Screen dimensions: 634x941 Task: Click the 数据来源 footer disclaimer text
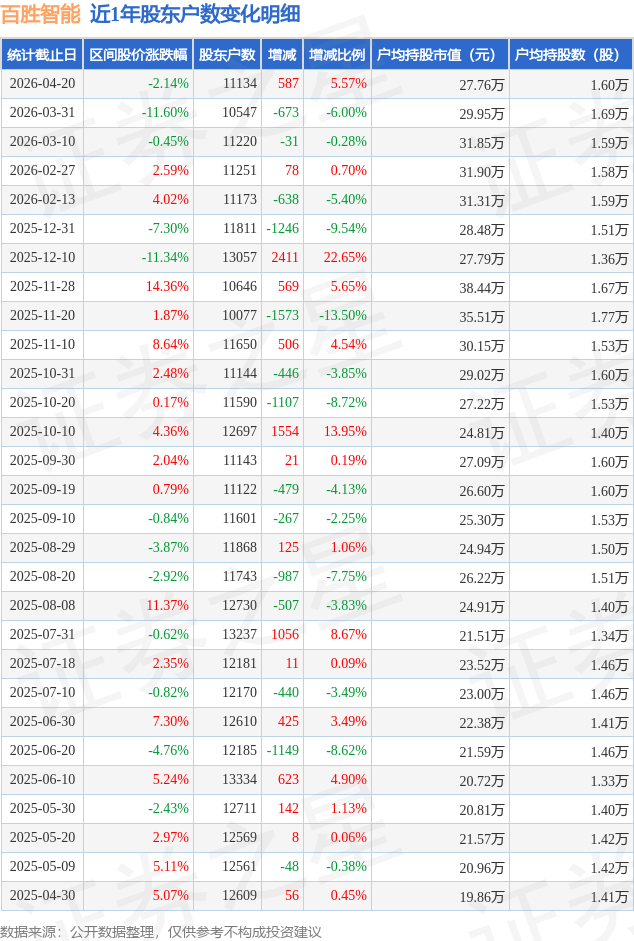coord(162,931)
